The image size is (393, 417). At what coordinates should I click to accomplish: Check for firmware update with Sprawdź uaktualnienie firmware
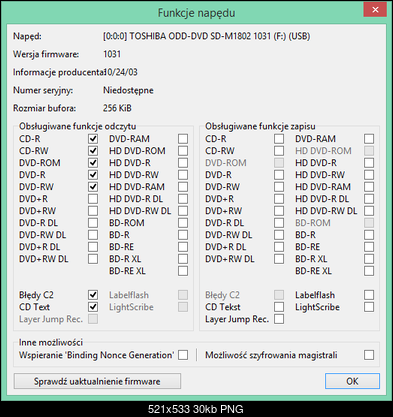tap(97, 381)
